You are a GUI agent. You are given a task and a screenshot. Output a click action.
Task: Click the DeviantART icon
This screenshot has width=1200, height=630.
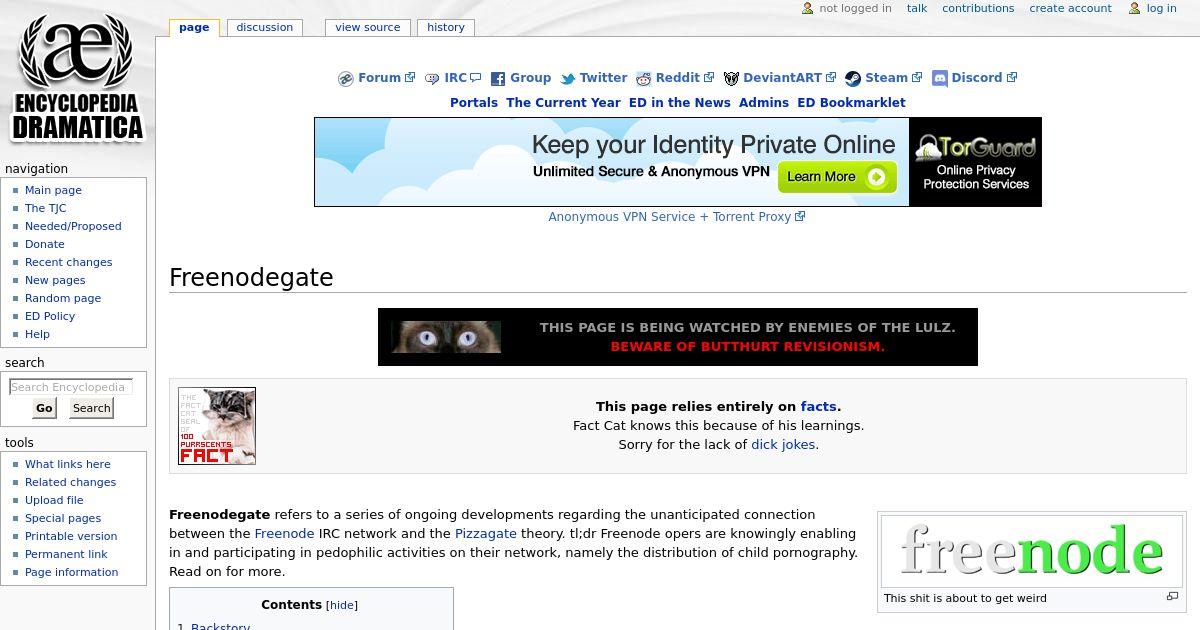tap(731, 79)
